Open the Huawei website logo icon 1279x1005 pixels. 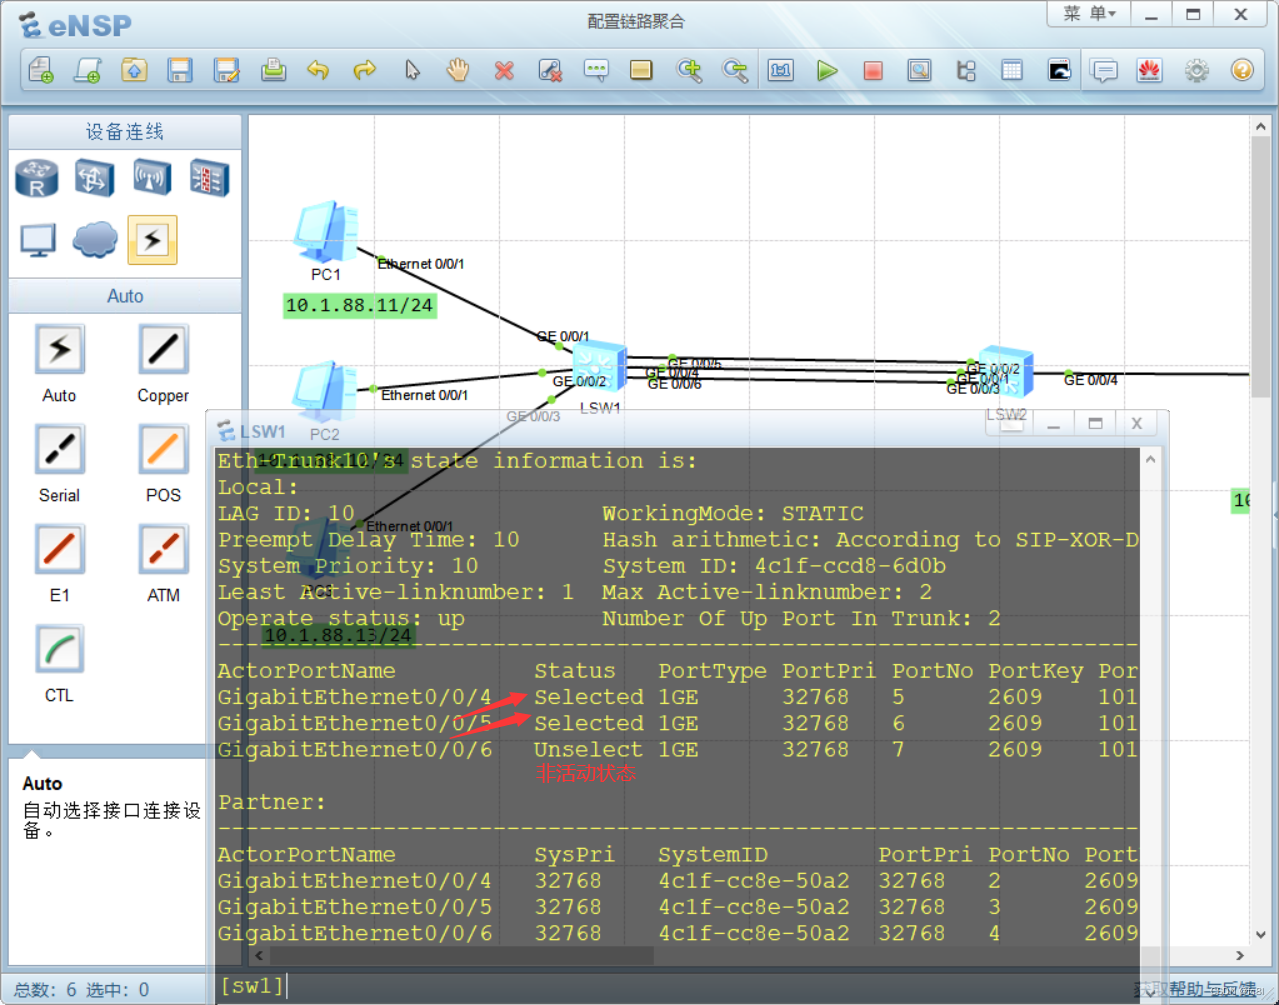(x=1150, y=71)
